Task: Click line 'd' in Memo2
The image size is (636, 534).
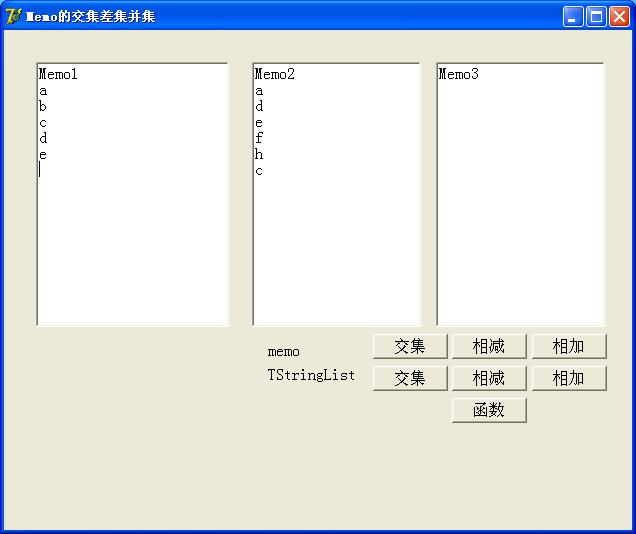Action: coord(259,106)
